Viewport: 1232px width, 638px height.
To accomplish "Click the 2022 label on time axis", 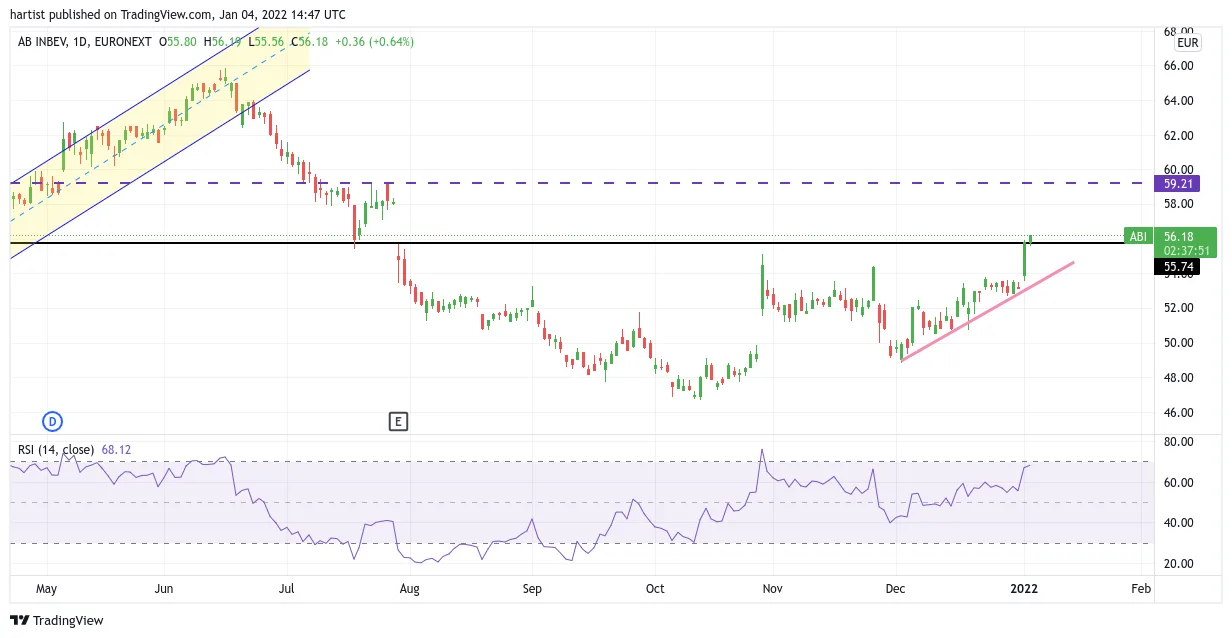I will click(x=1024, y=589).
